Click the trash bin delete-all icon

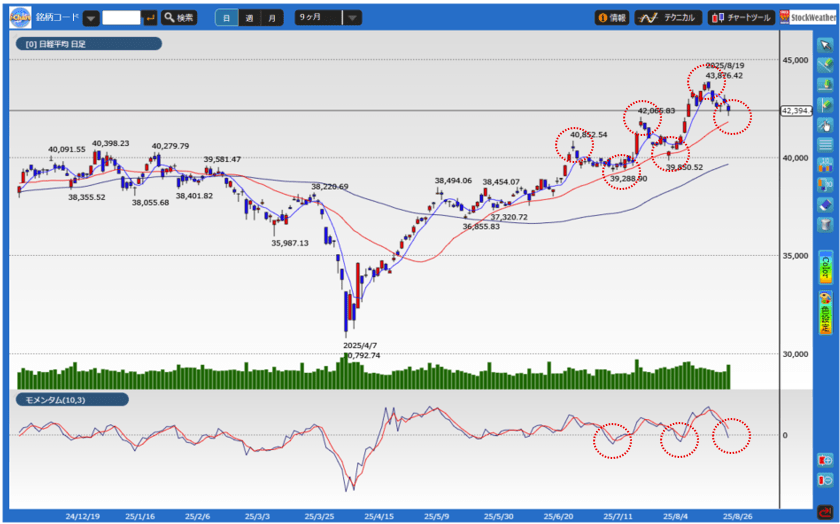click(x=826, y=224)
